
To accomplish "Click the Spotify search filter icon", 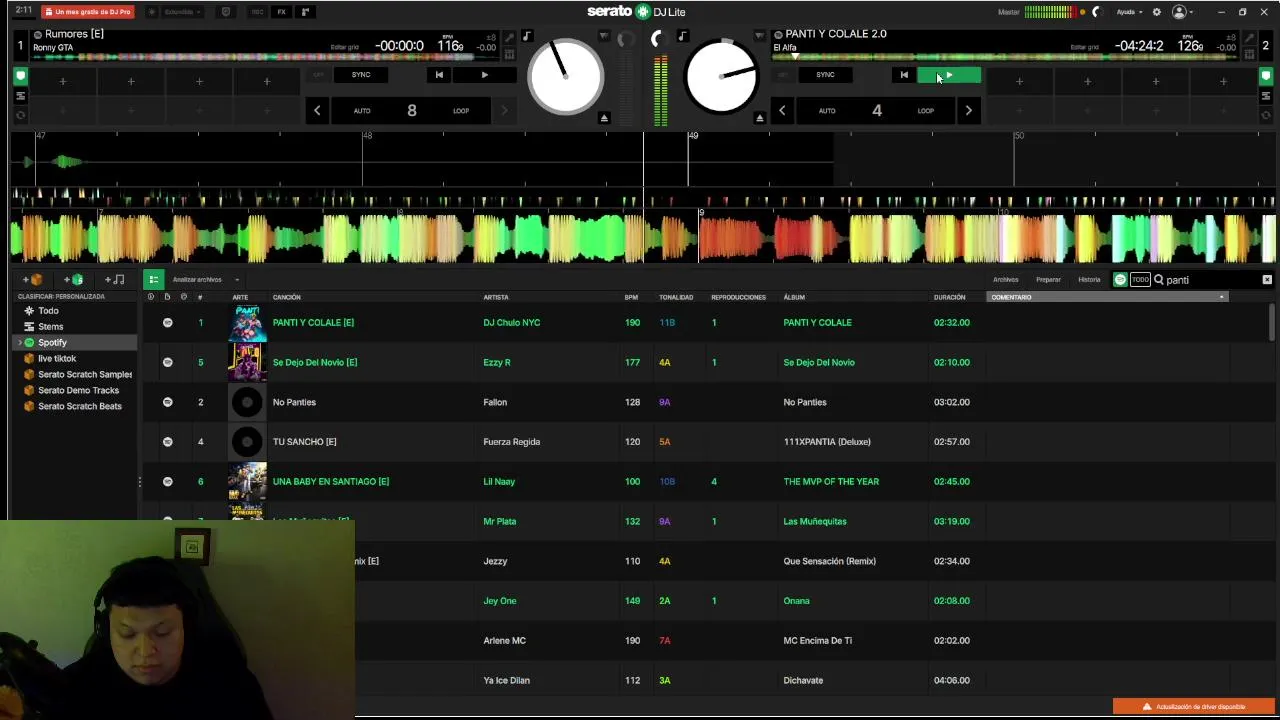I will [x=1120, y=280].
